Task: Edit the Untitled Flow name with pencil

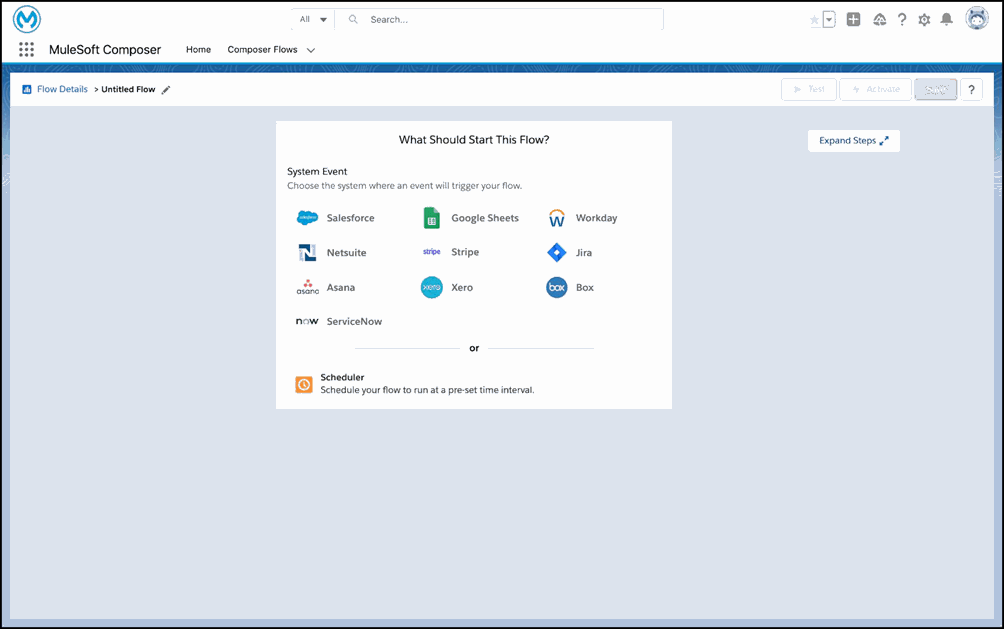Action: pos(166,90)
